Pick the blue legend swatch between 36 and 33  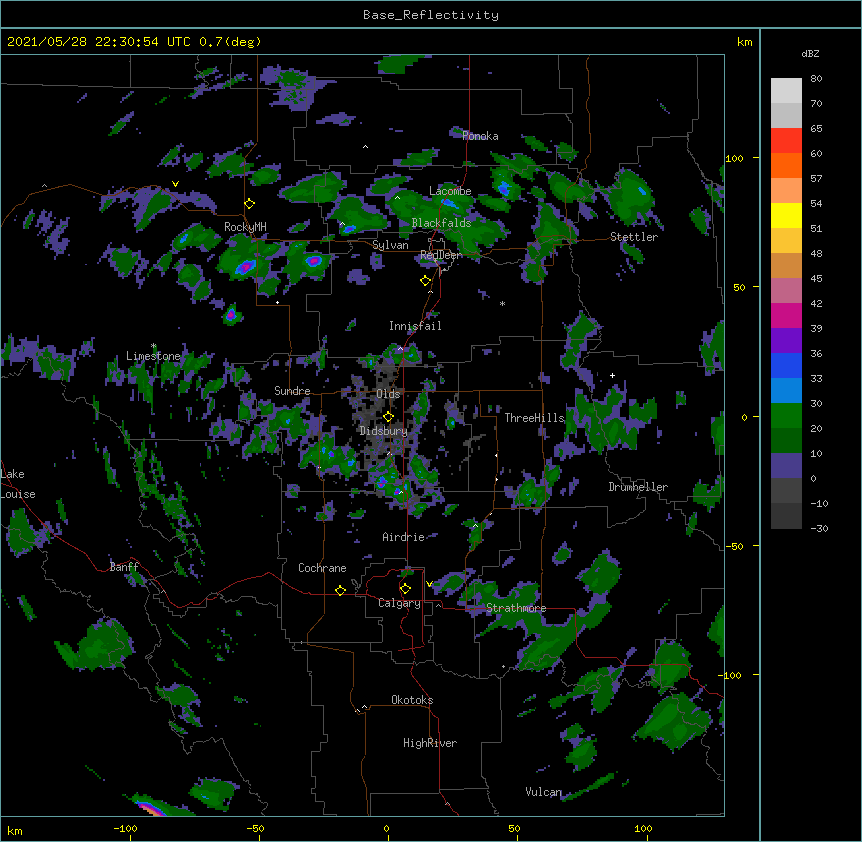[x=786, y=365]
